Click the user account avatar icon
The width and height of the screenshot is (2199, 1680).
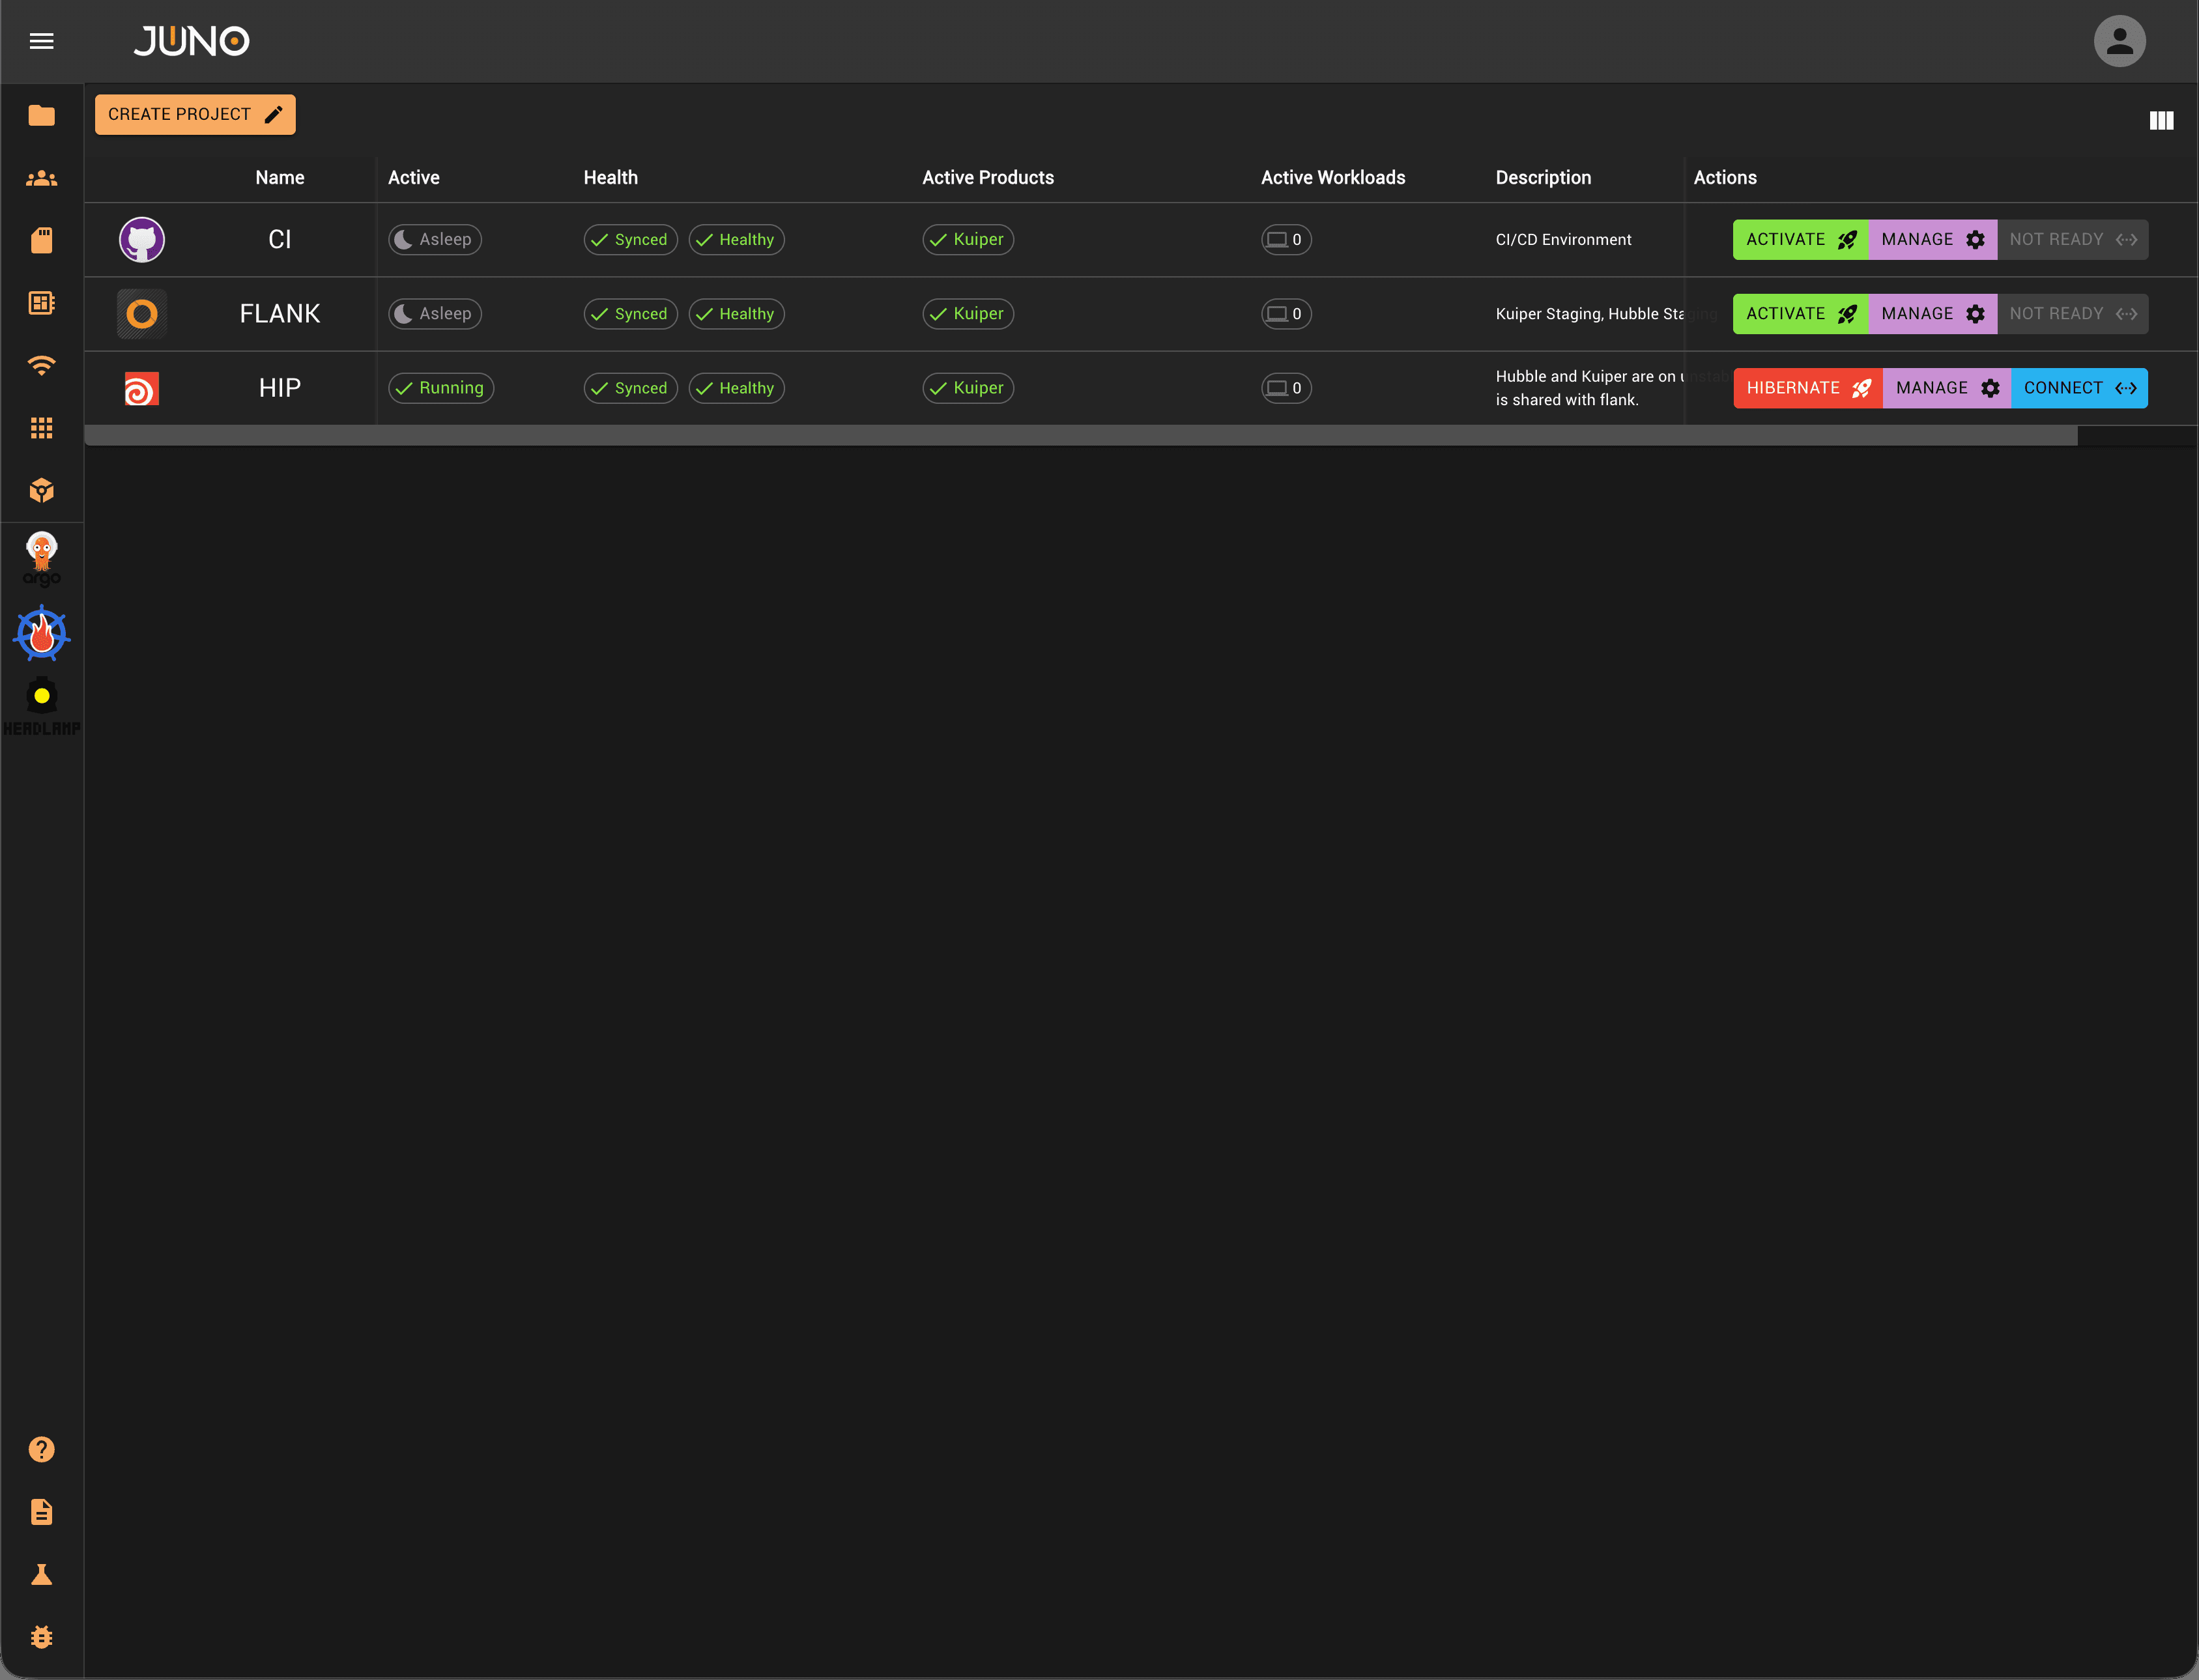(x=2119, y=41)
